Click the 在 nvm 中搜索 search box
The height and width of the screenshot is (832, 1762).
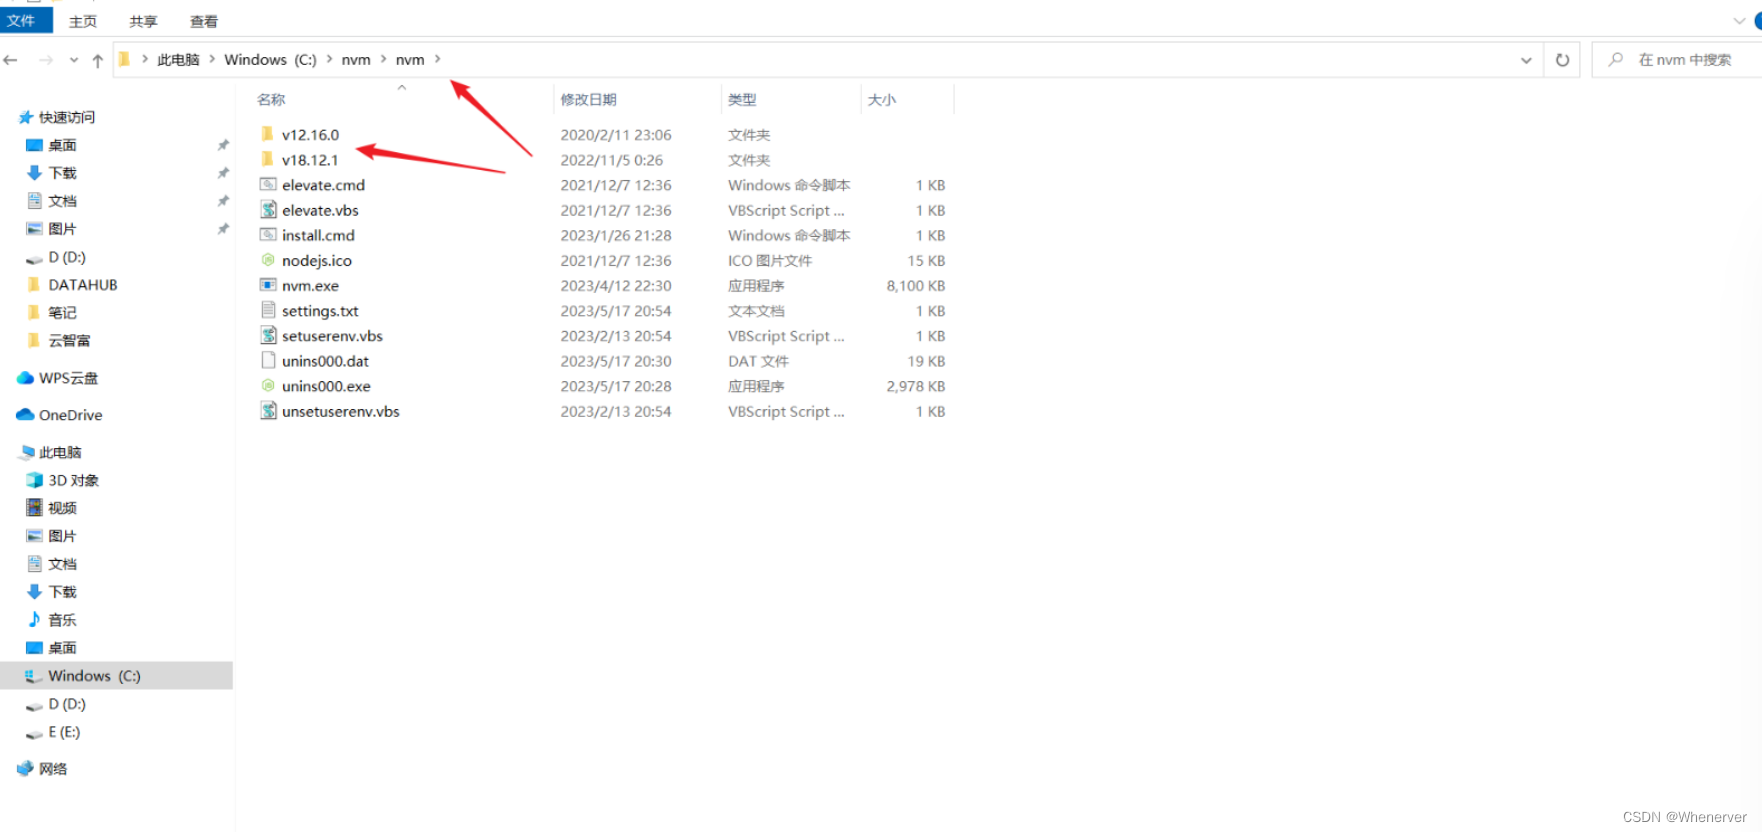1676,60
